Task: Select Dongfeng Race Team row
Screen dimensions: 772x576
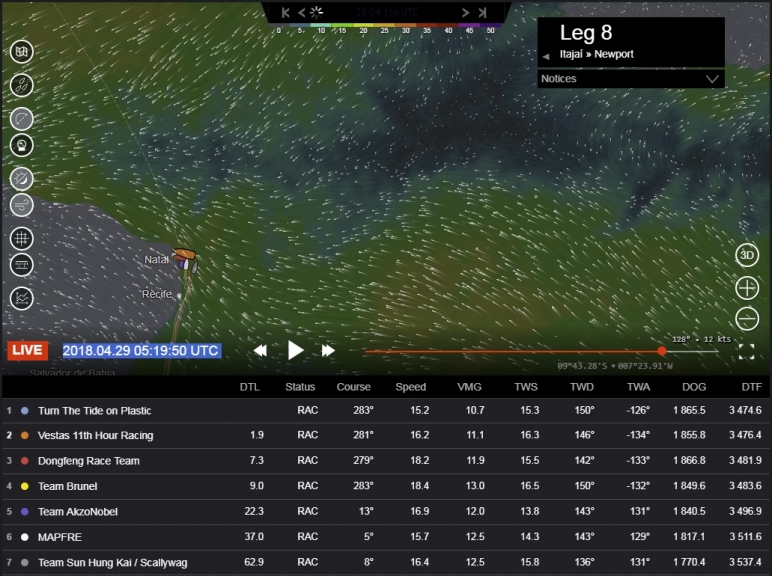Action: pos(386,461)
